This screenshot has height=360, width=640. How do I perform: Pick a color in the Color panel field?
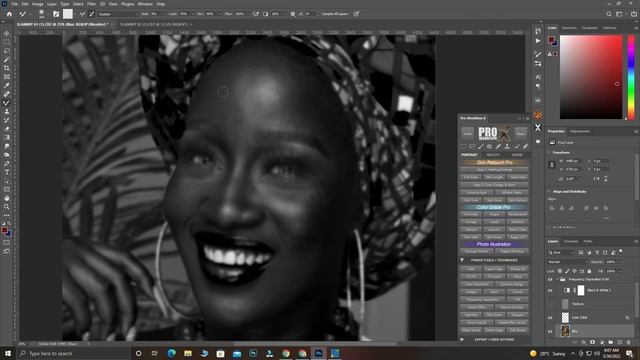(591, 77)
